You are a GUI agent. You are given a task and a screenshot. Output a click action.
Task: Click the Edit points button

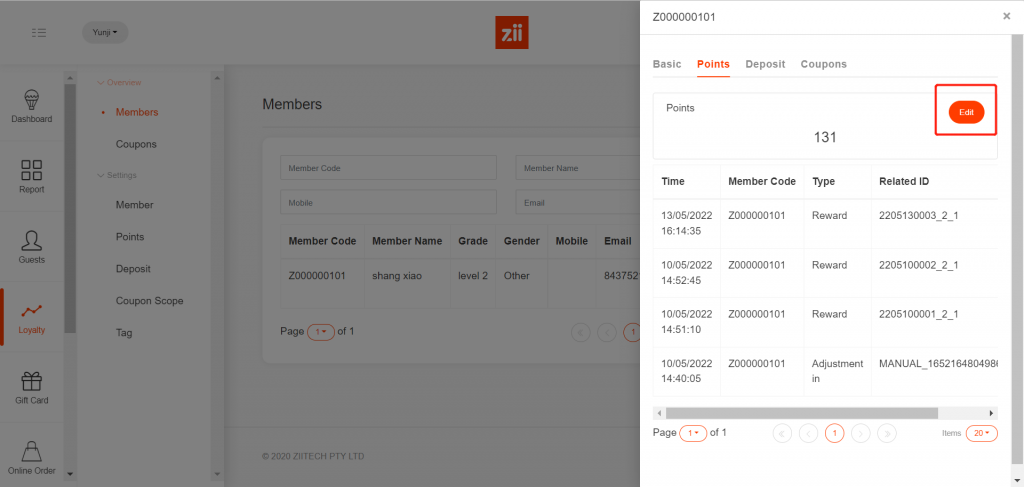(966, 112)
